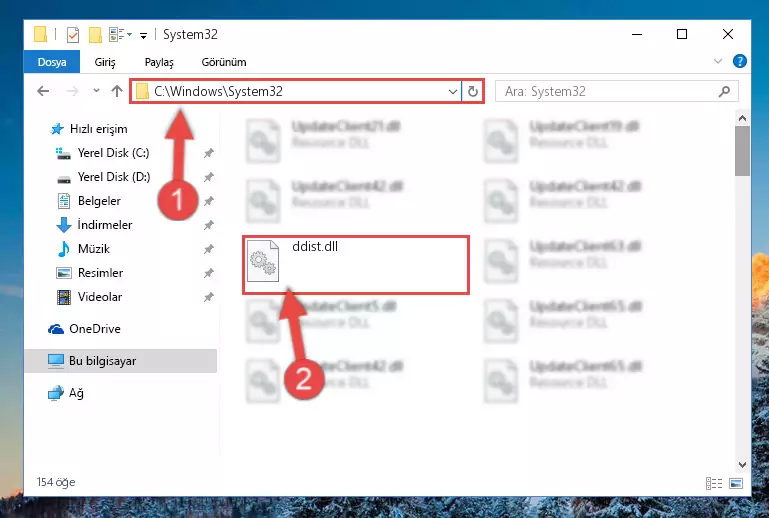
Task: Close the System32 window
Action: (728, 34)
